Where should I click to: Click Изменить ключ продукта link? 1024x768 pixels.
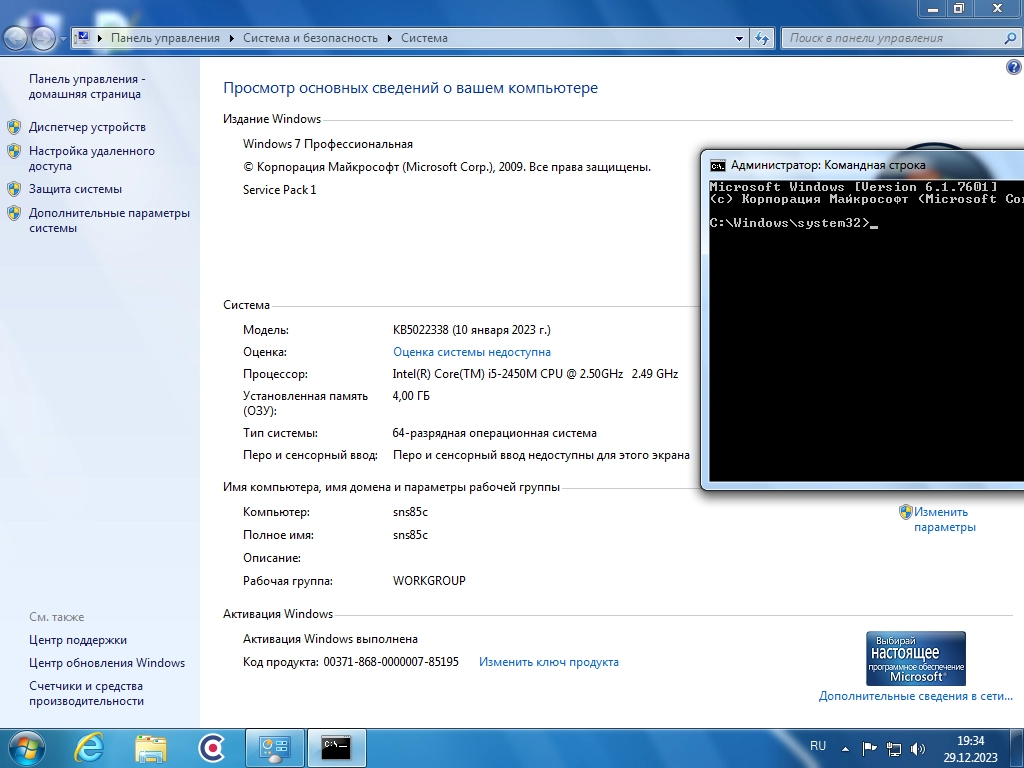(x=549, y=662)
